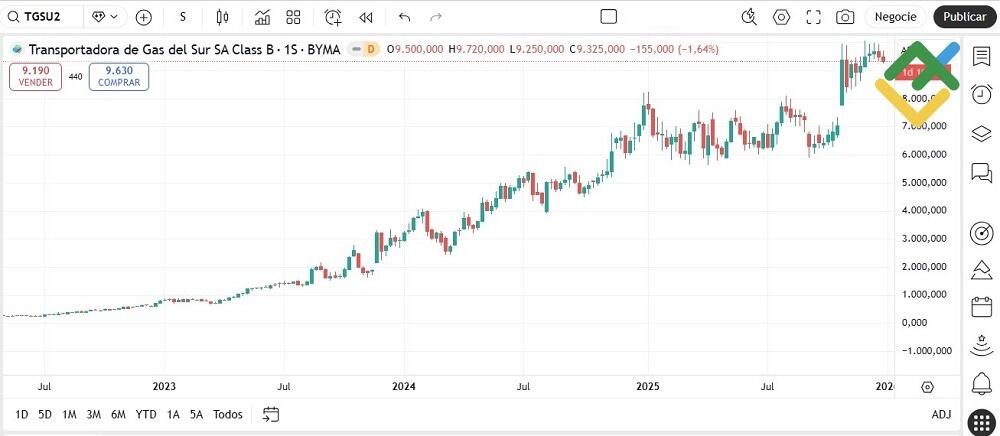1000x436 pixels.
Task: Toggle the D delayed-data badge
Action: point(369,49)
